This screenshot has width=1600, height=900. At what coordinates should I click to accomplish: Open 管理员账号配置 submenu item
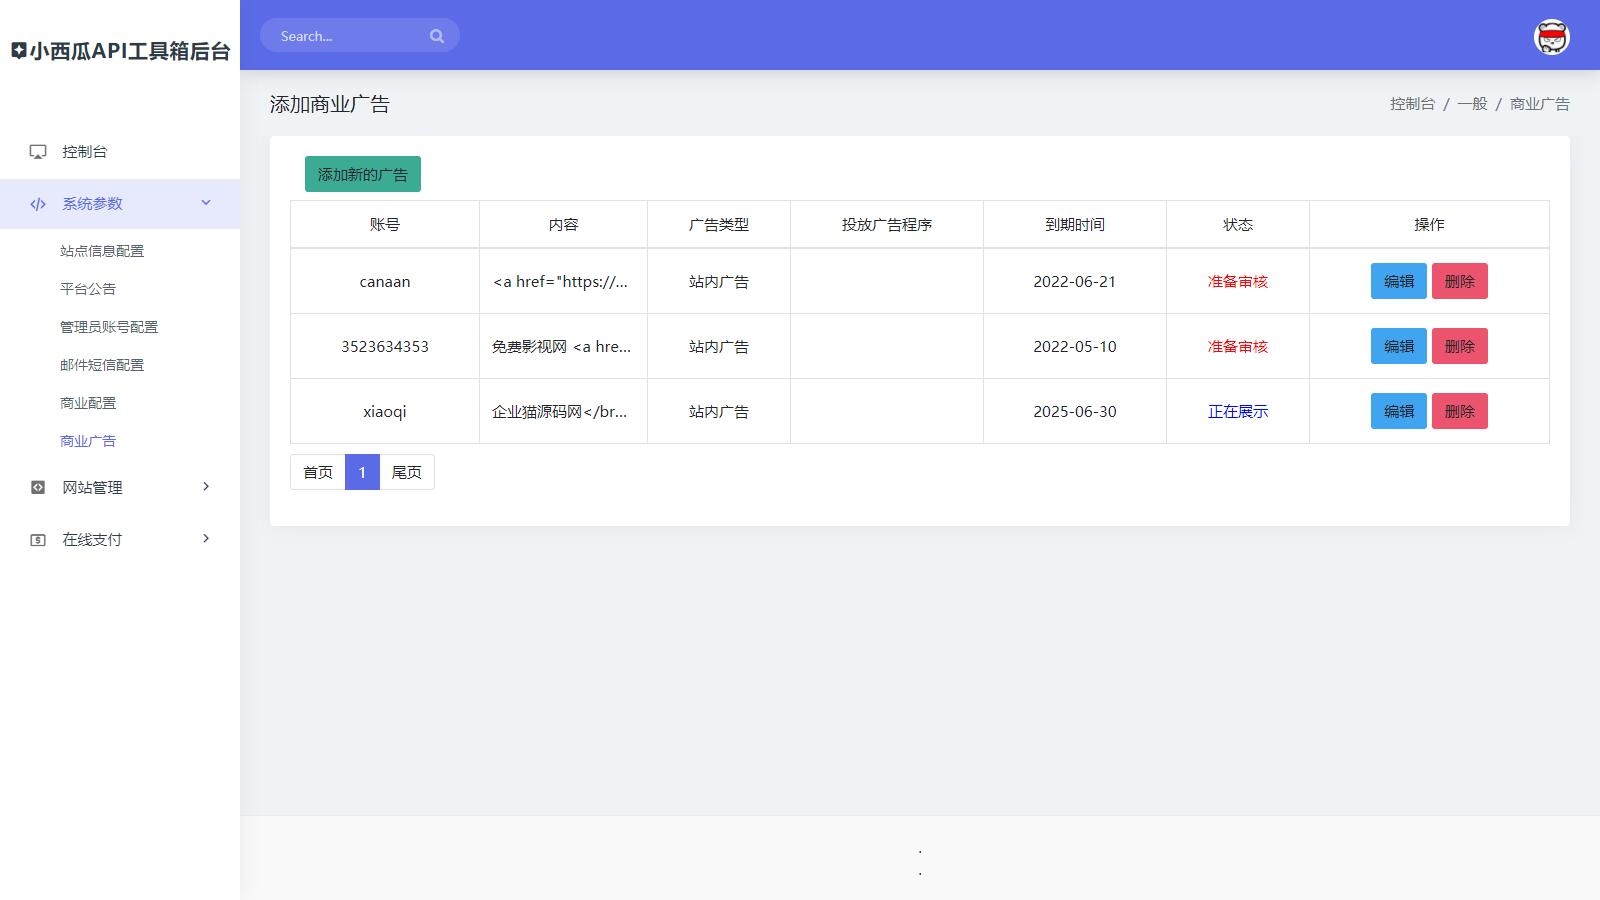[x=109, y=327]
